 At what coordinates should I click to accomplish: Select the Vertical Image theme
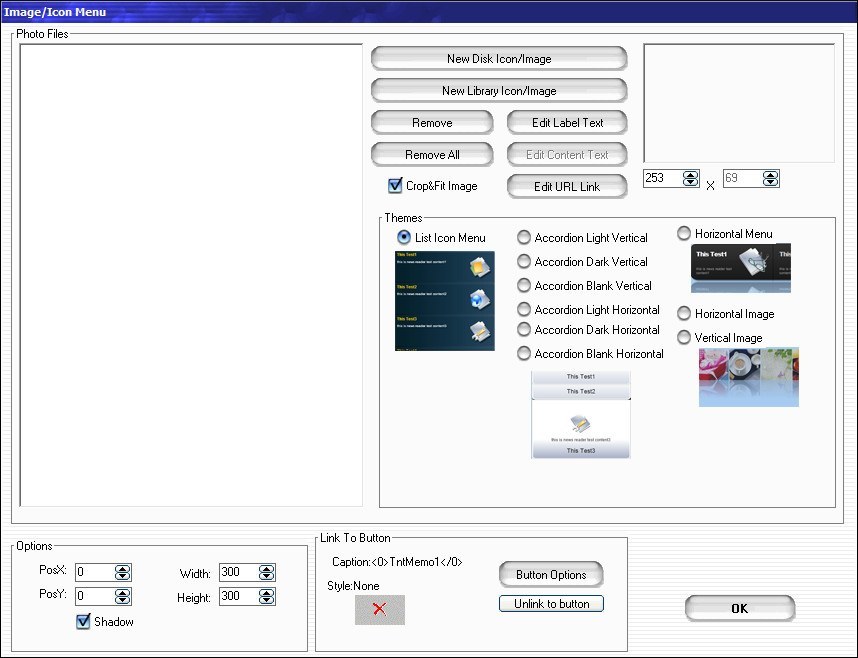click(684, 338)
